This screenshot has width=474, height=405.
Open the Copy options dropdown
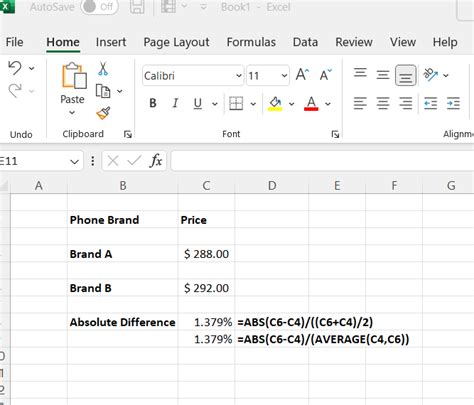(x=120, y=91)
